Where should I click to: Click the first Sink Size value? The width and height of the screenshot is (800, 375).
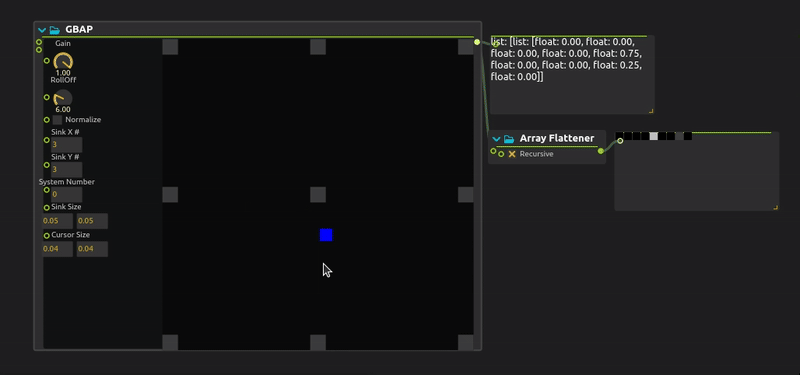tap(57, 221)
